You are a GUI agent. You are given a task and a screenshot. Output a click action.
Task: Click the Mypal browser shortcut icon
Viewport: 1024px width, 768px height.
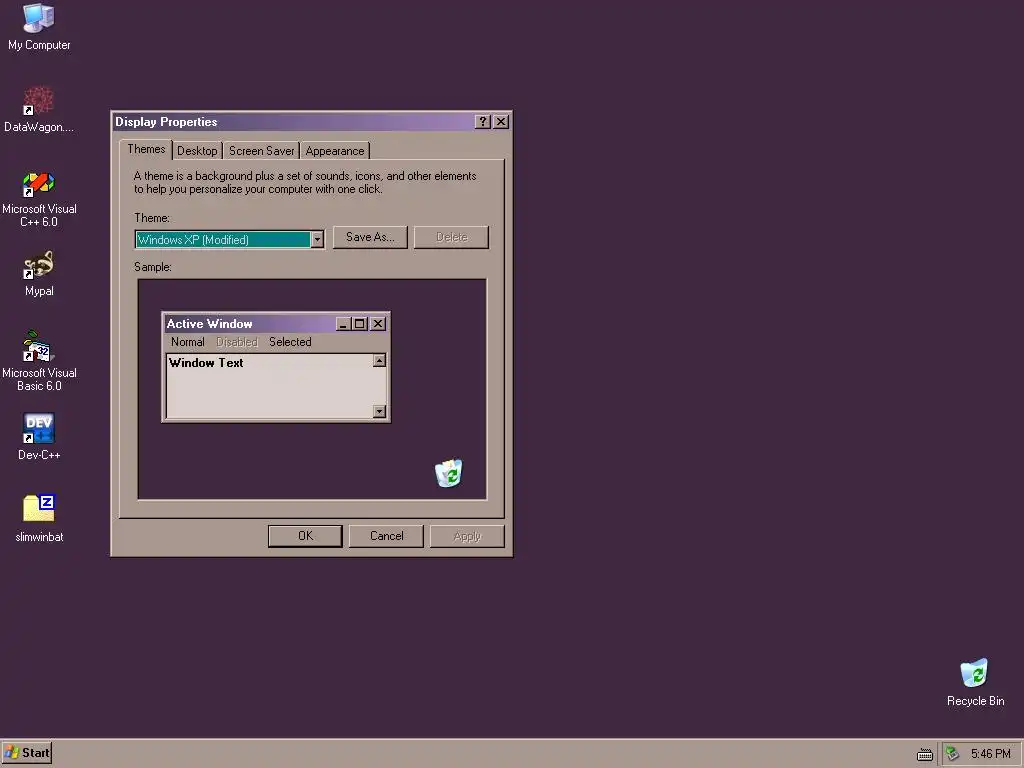[x=39, y=265]
